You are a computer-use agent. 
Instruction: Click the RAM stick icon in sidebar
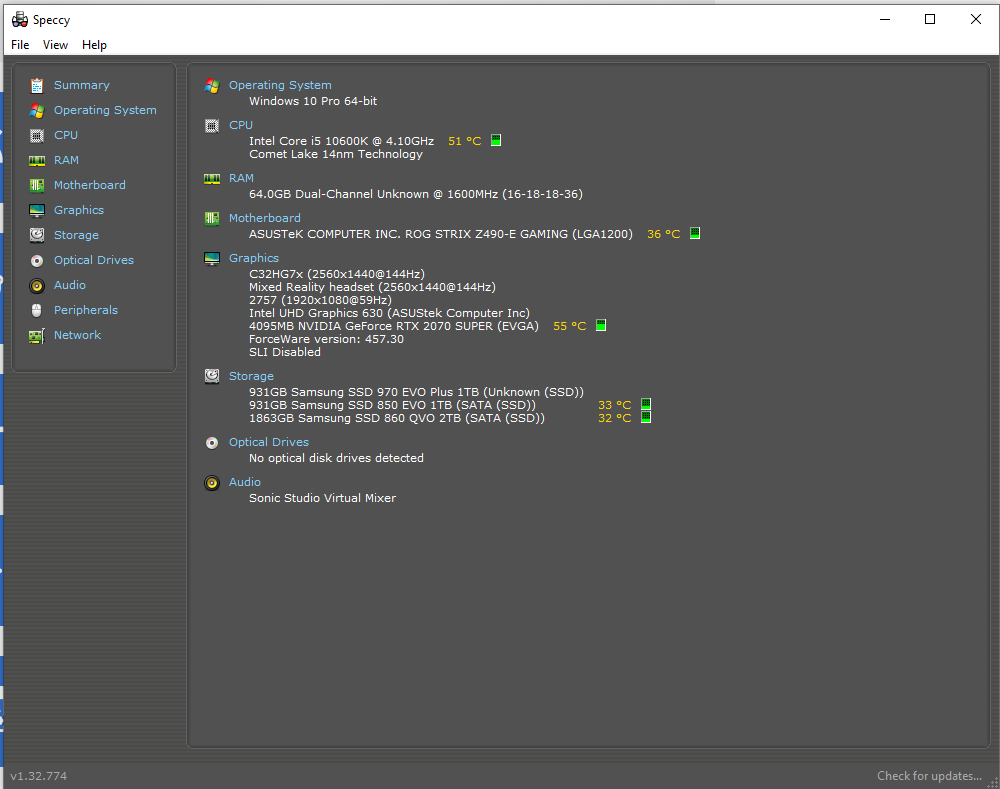tap(37, 160)
